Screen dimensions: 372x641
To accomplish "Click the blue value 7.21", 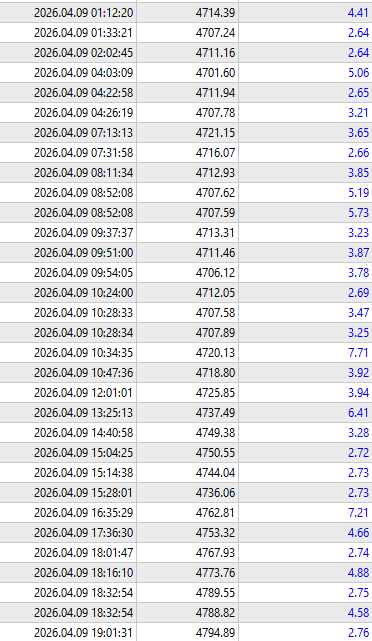I will (x=359, y=513).
